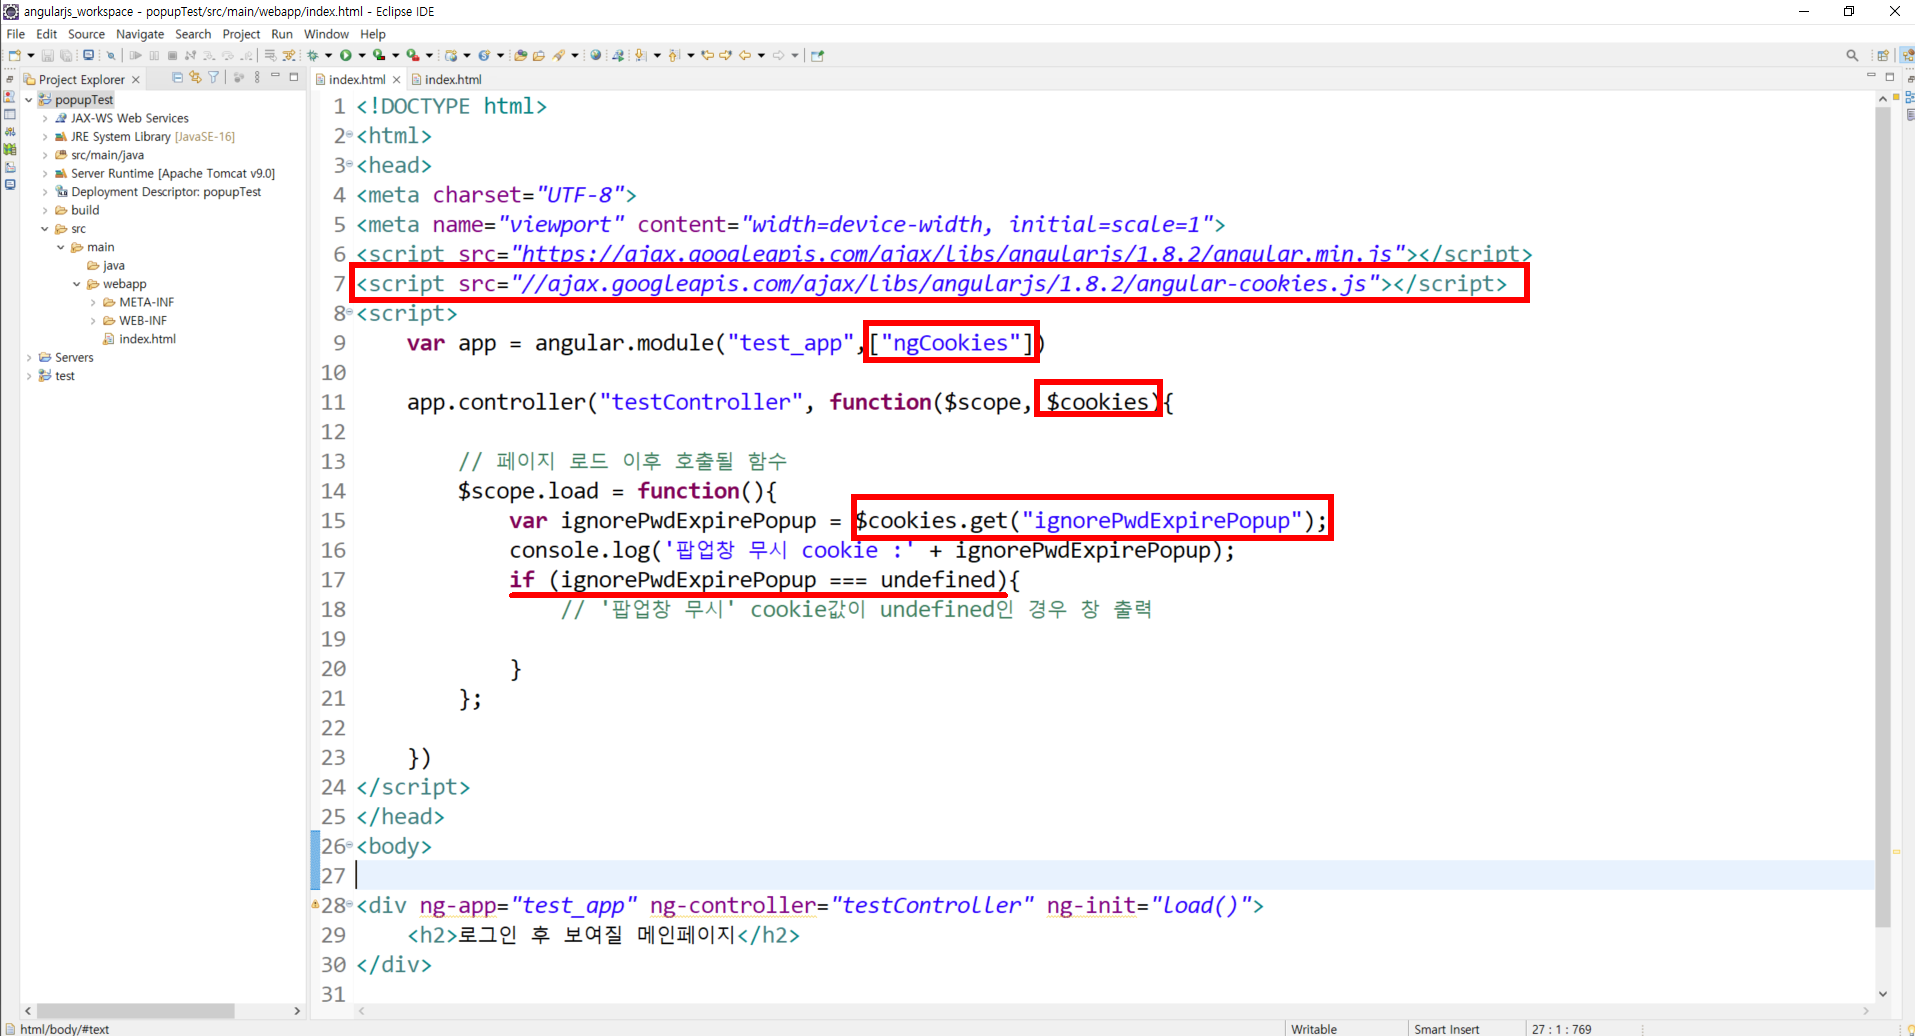Open the Source menu
The image size is (1915, 1036).
point(86,34)
